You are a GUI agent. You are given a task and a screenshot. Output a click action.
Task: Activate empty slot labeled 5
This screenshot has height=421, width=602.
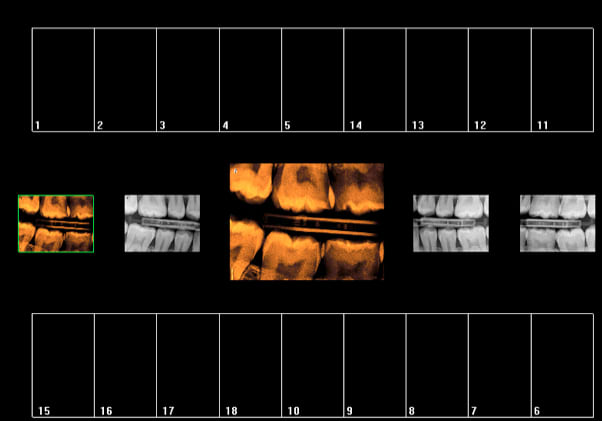click(312, 80)
